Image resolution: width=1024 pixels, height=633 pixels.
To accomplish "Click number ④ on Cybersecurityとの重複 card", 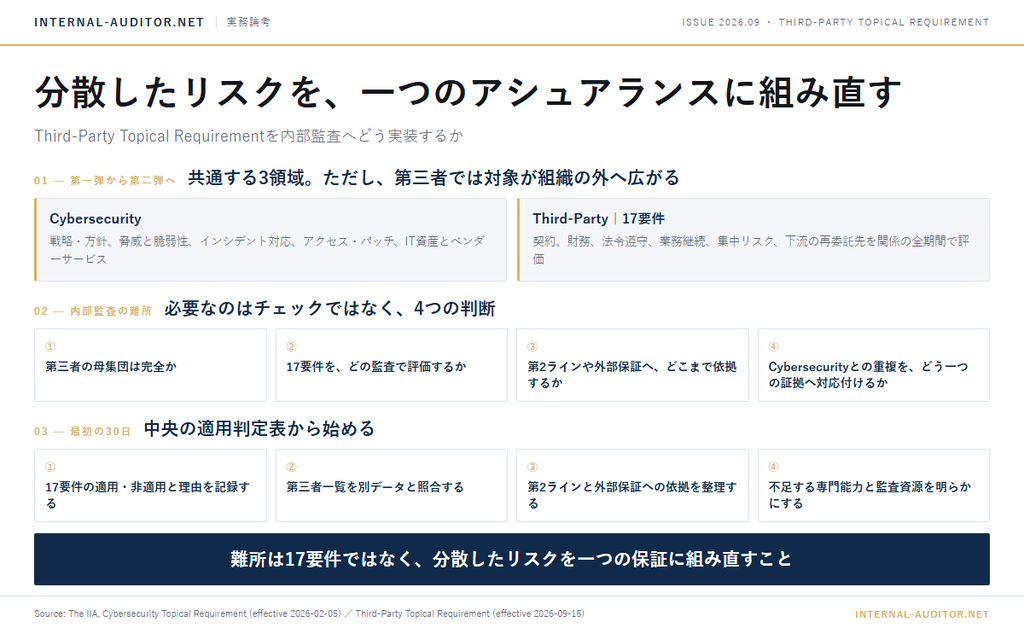I will click(x=773, y=347).
